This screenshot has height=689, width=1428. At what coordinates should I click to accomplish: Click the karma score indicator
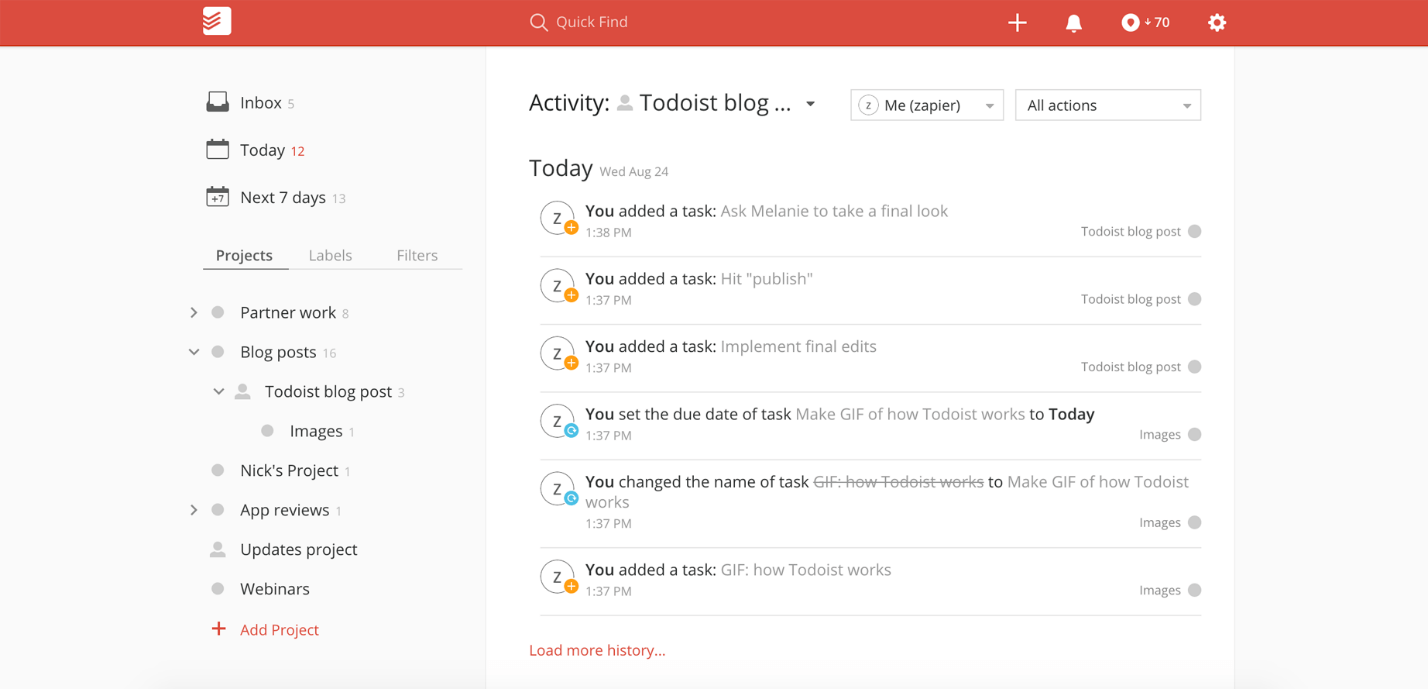point(1144,22)
